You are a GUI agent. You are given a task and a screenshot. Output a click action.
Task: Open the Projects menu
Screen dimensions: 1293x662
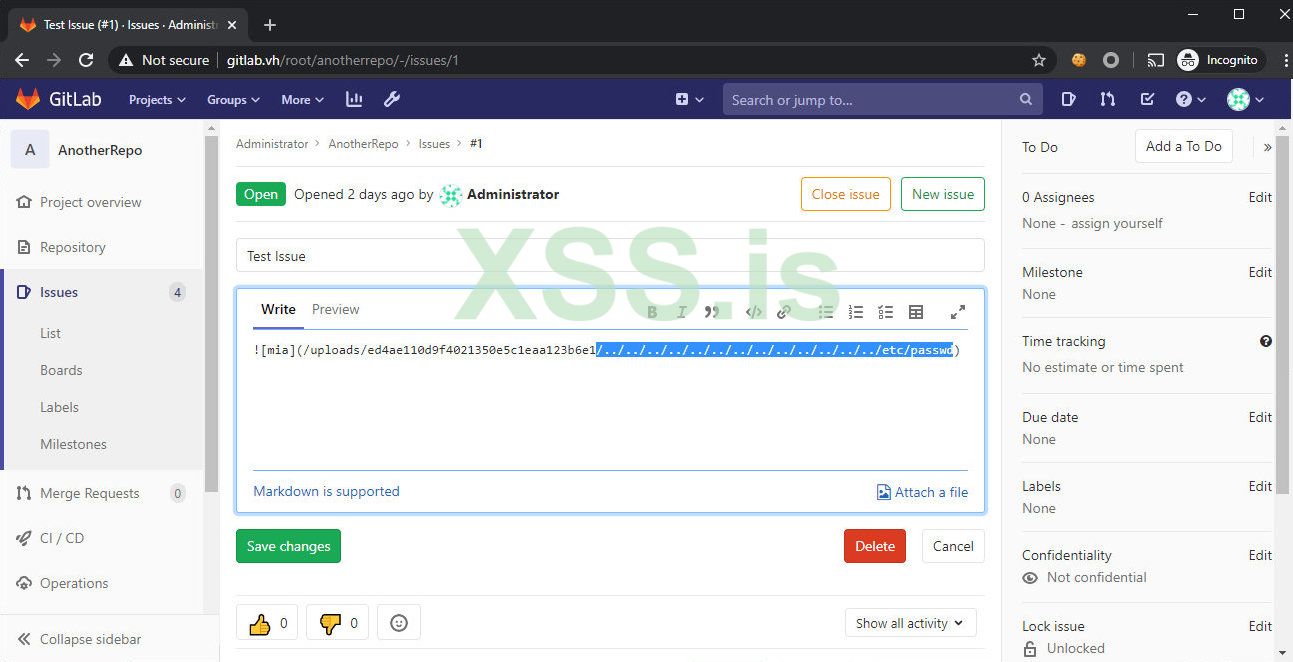pos(157,99)
